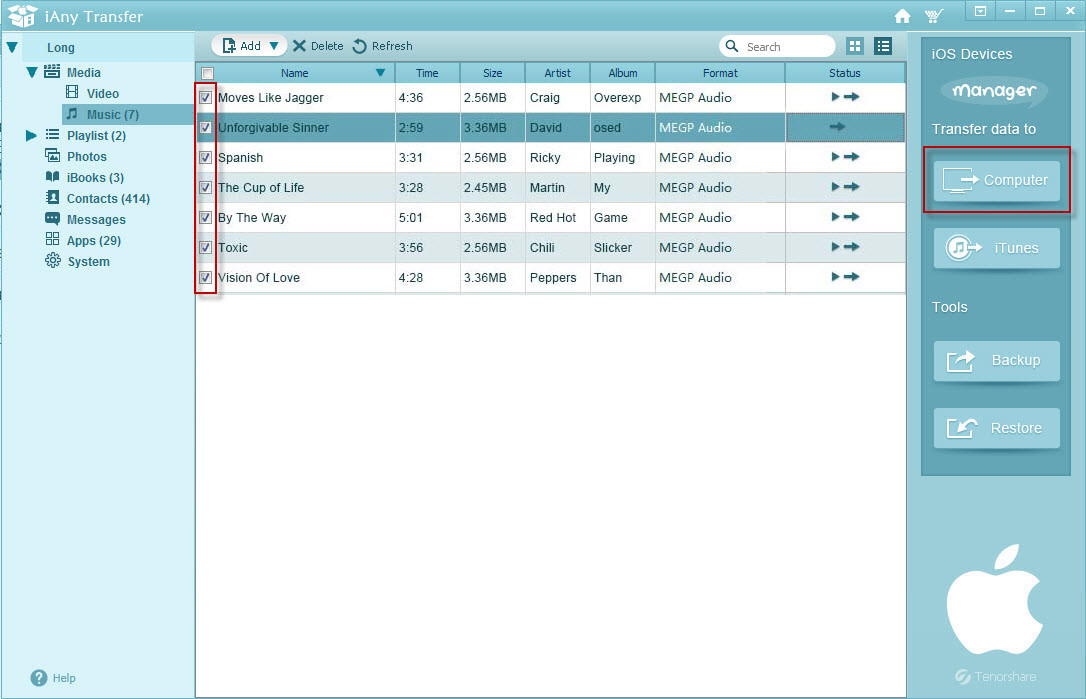
Task: Uncheck The Cup of Life checkbox
Action: click(x=206, y=188)
